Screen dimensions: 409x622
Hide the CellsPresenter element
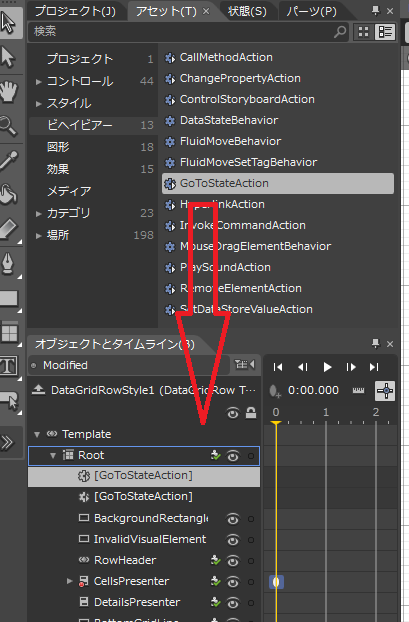233,582
